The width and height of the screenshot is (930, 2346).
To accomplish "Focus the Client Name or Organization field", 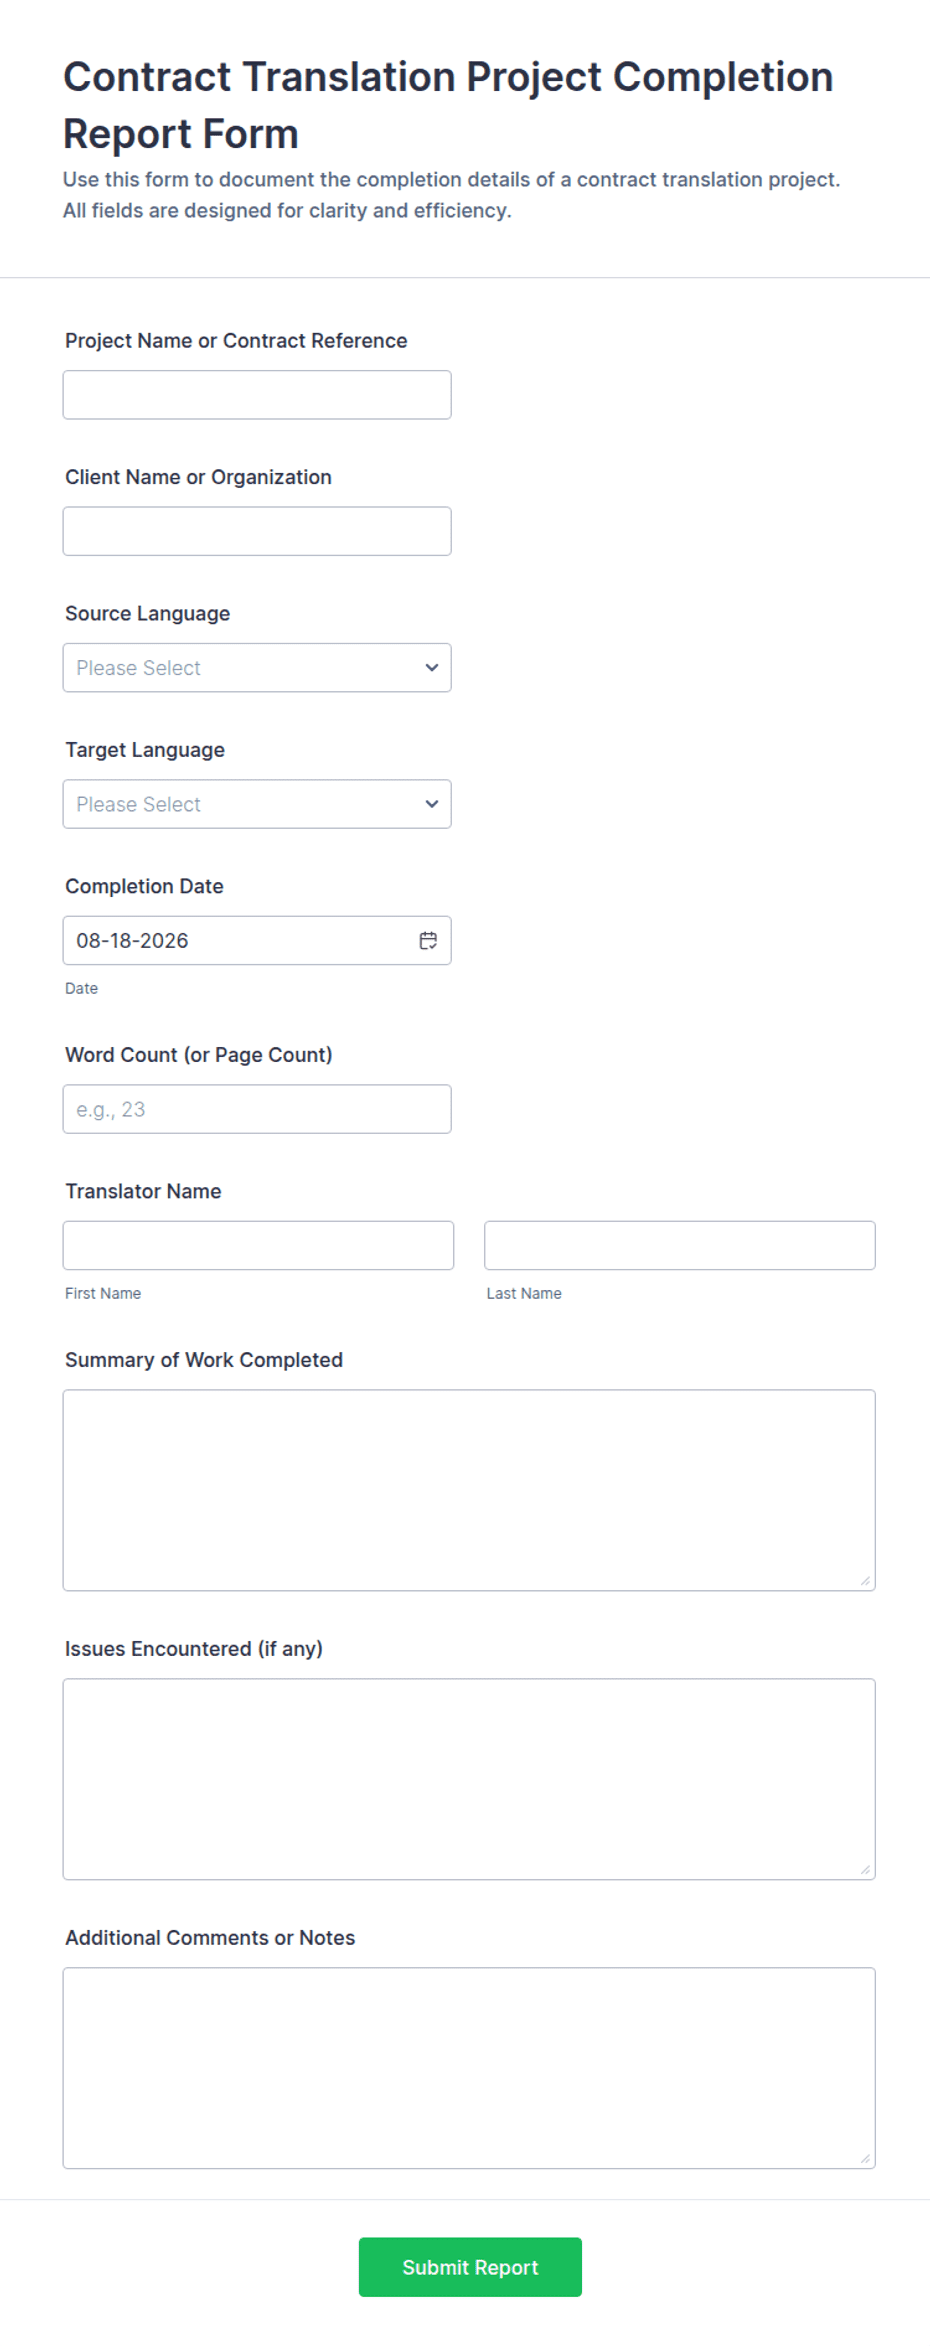I will (x=257, y=531).
